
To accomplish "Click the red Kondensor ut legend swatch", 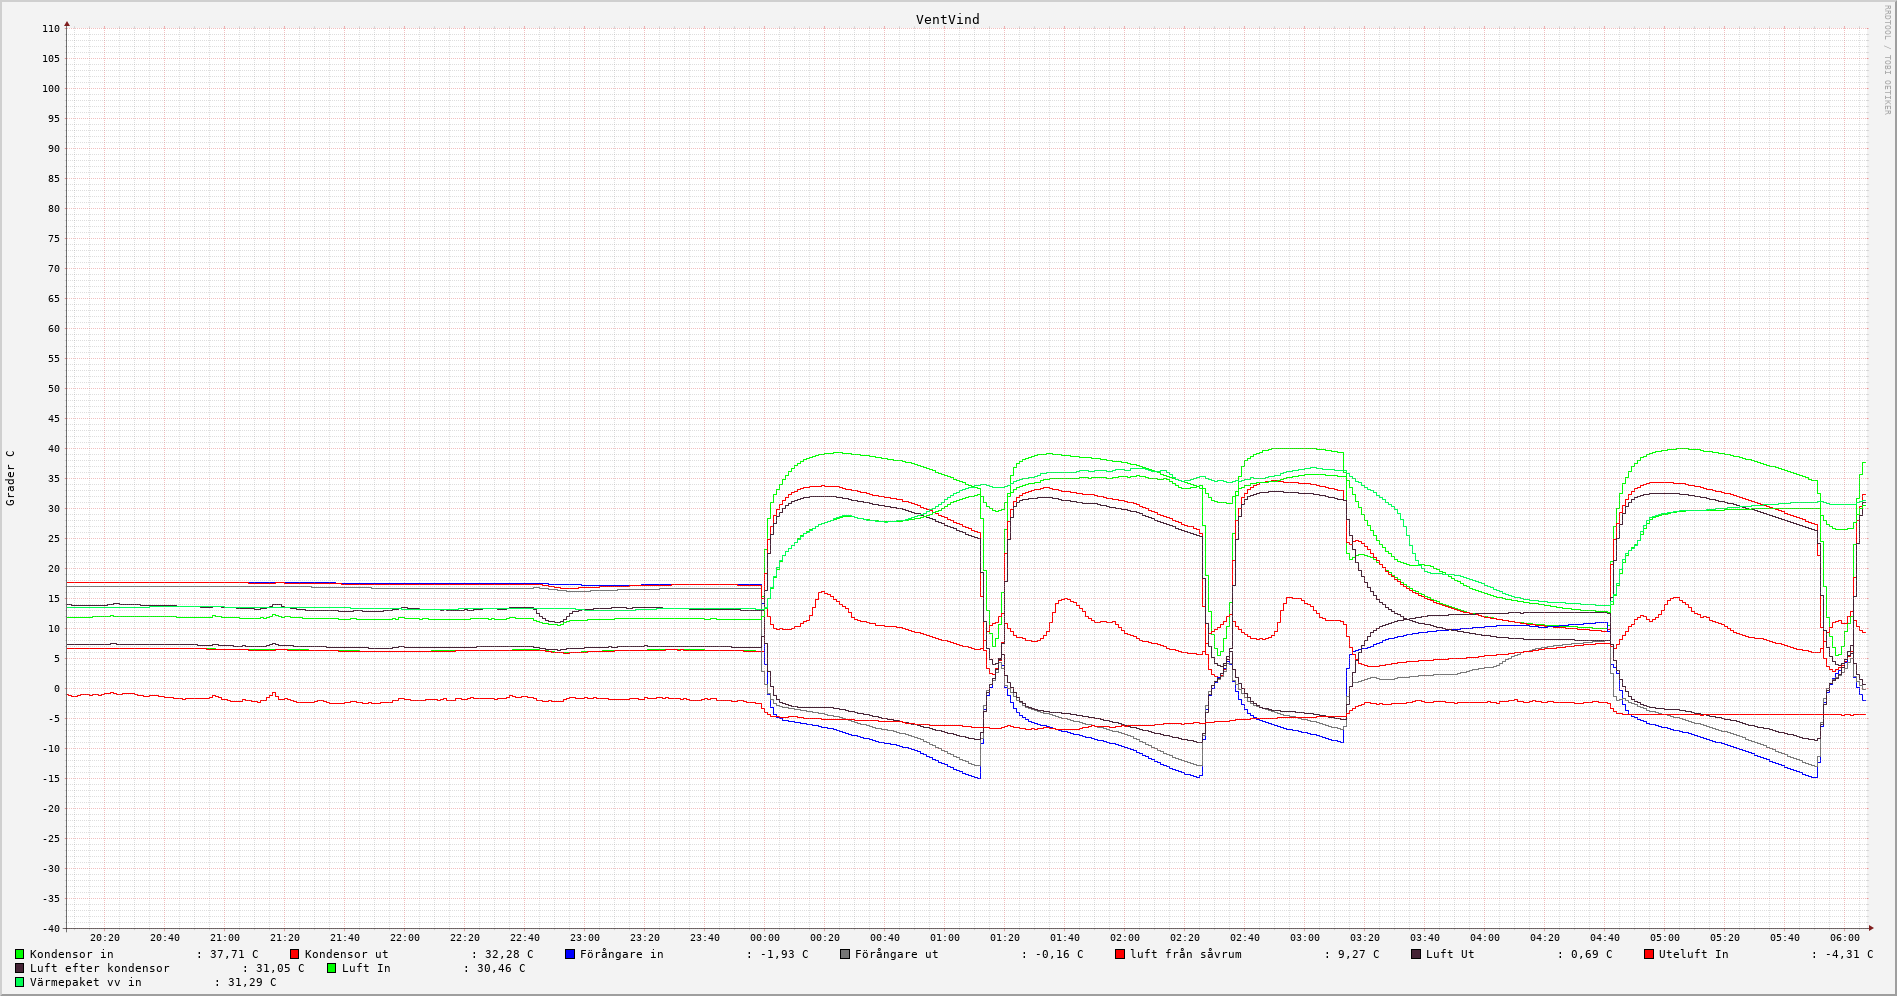I will pos(295,954).
